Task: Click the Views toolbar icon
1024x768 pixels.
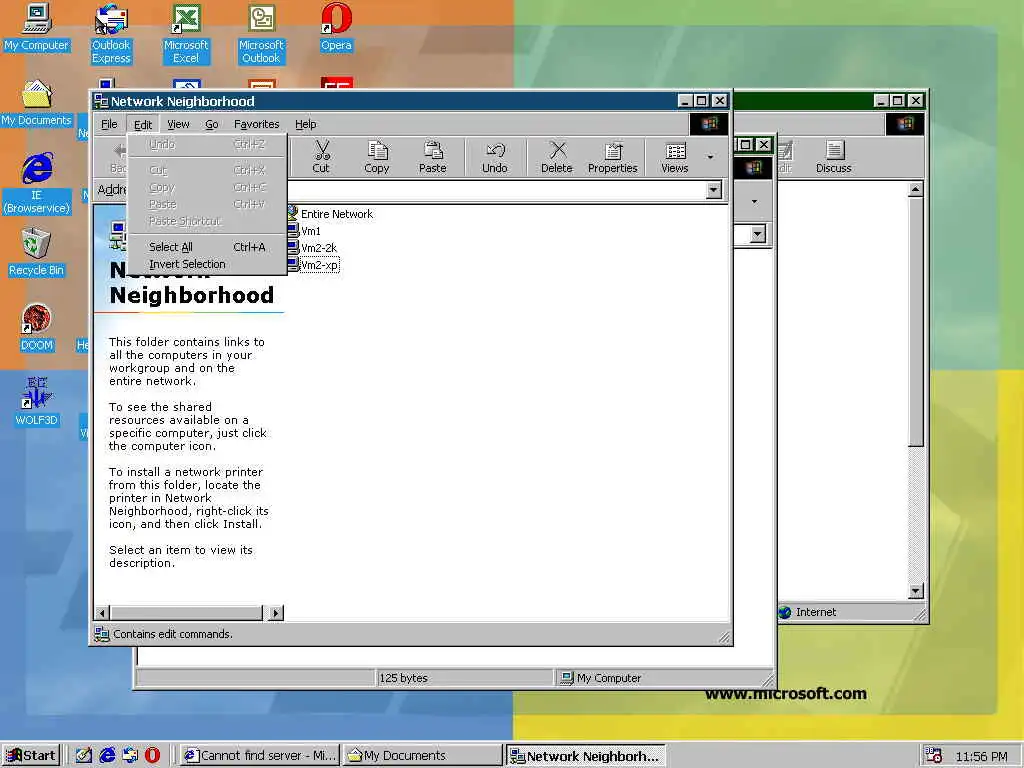Action: (x=675, y=157)
